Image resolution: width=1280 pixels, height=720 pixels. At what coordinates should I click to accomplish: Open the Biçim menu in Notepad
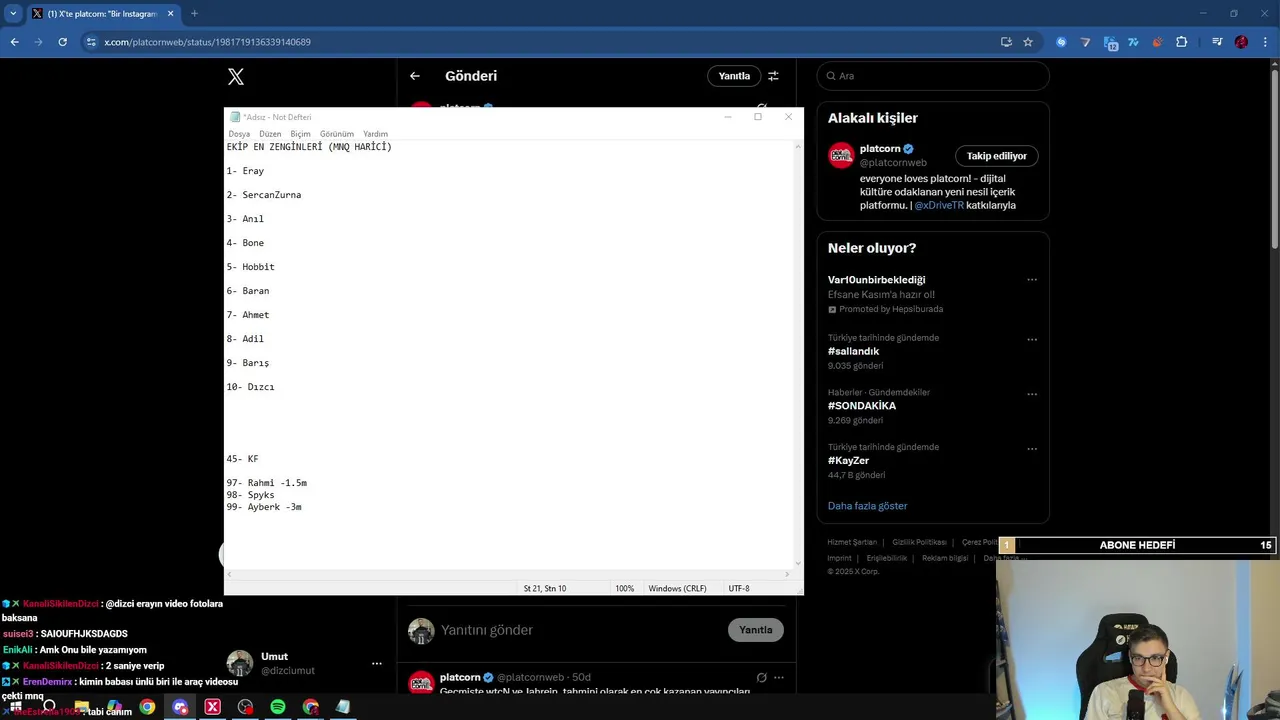(300, 134)
